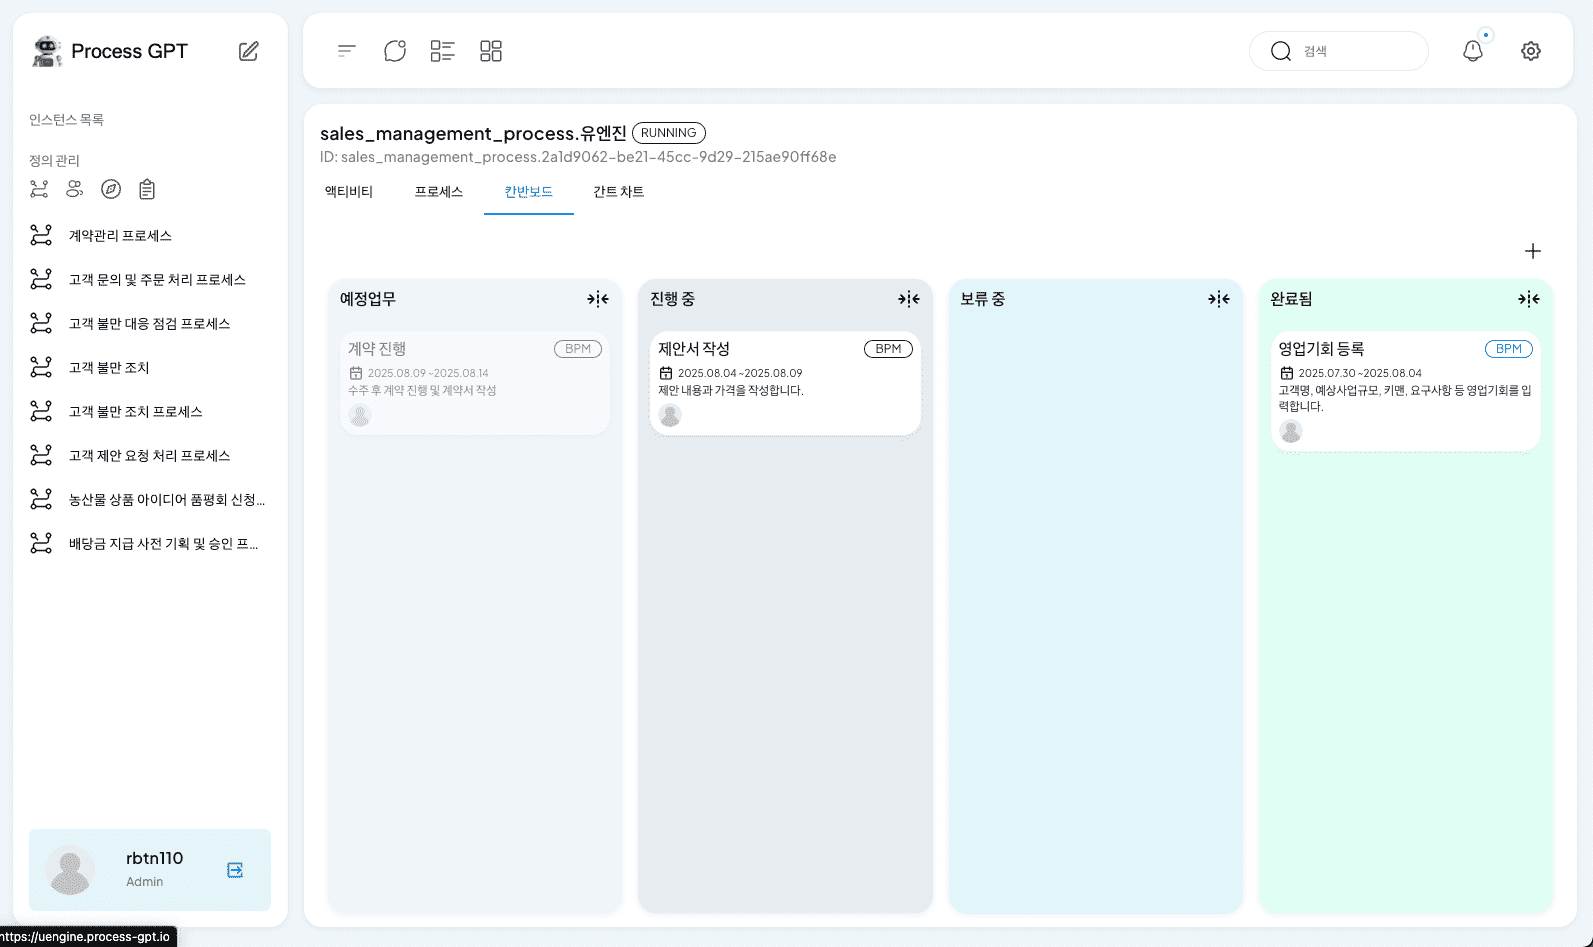
Task: Click the 검색 search field
Action: click(x=1350, y=51)
